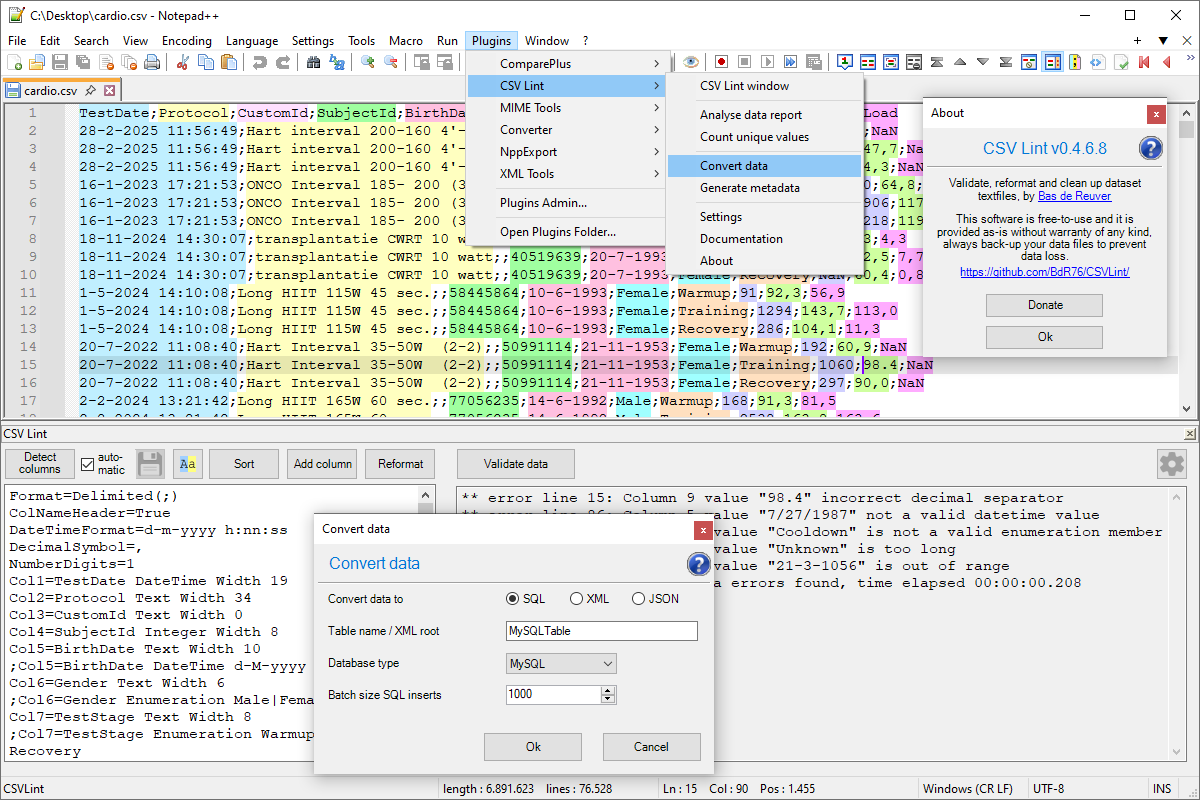This screenshot has height=800, width=1200.
Task: Click the Zoom in magnifier icon
Action: click(368, 62)
